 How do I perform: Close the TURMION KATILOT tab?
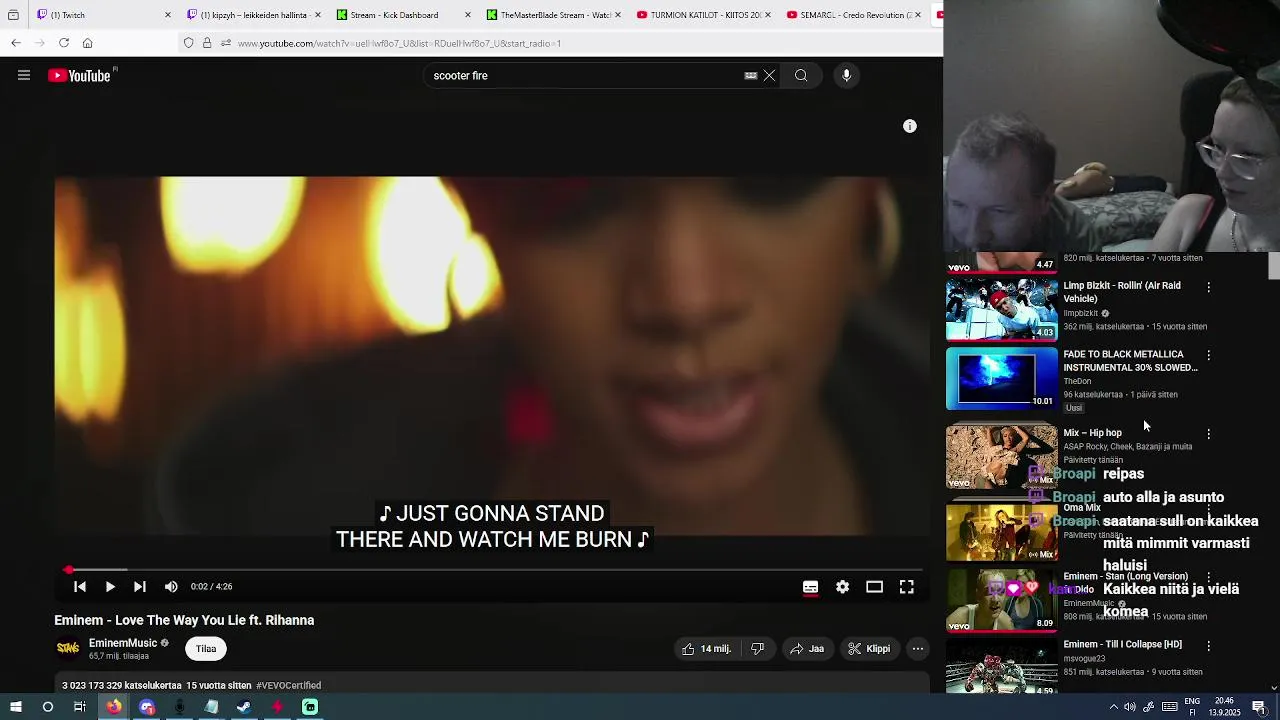click(767, 15)
